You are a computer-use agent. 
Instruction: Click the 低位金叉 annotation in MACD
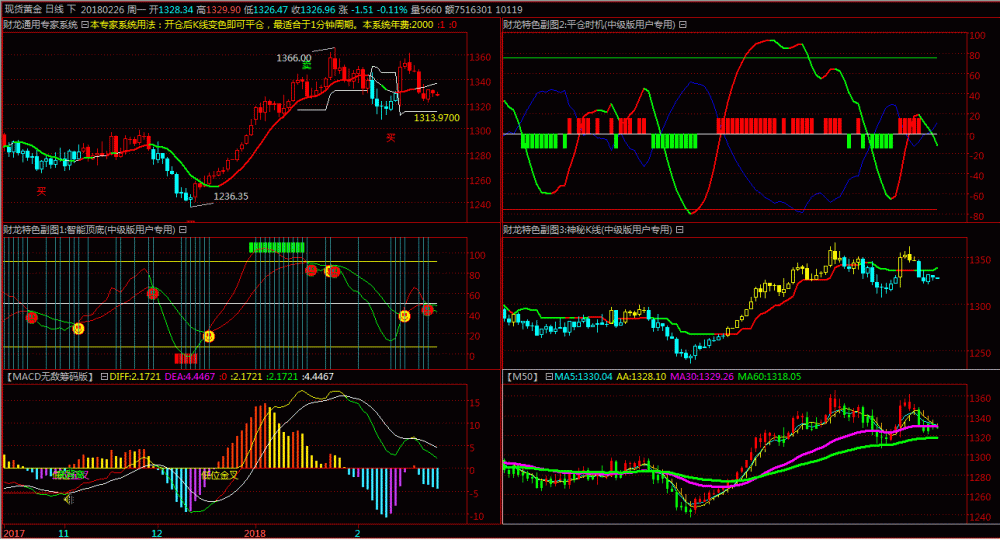coord(219,475)
